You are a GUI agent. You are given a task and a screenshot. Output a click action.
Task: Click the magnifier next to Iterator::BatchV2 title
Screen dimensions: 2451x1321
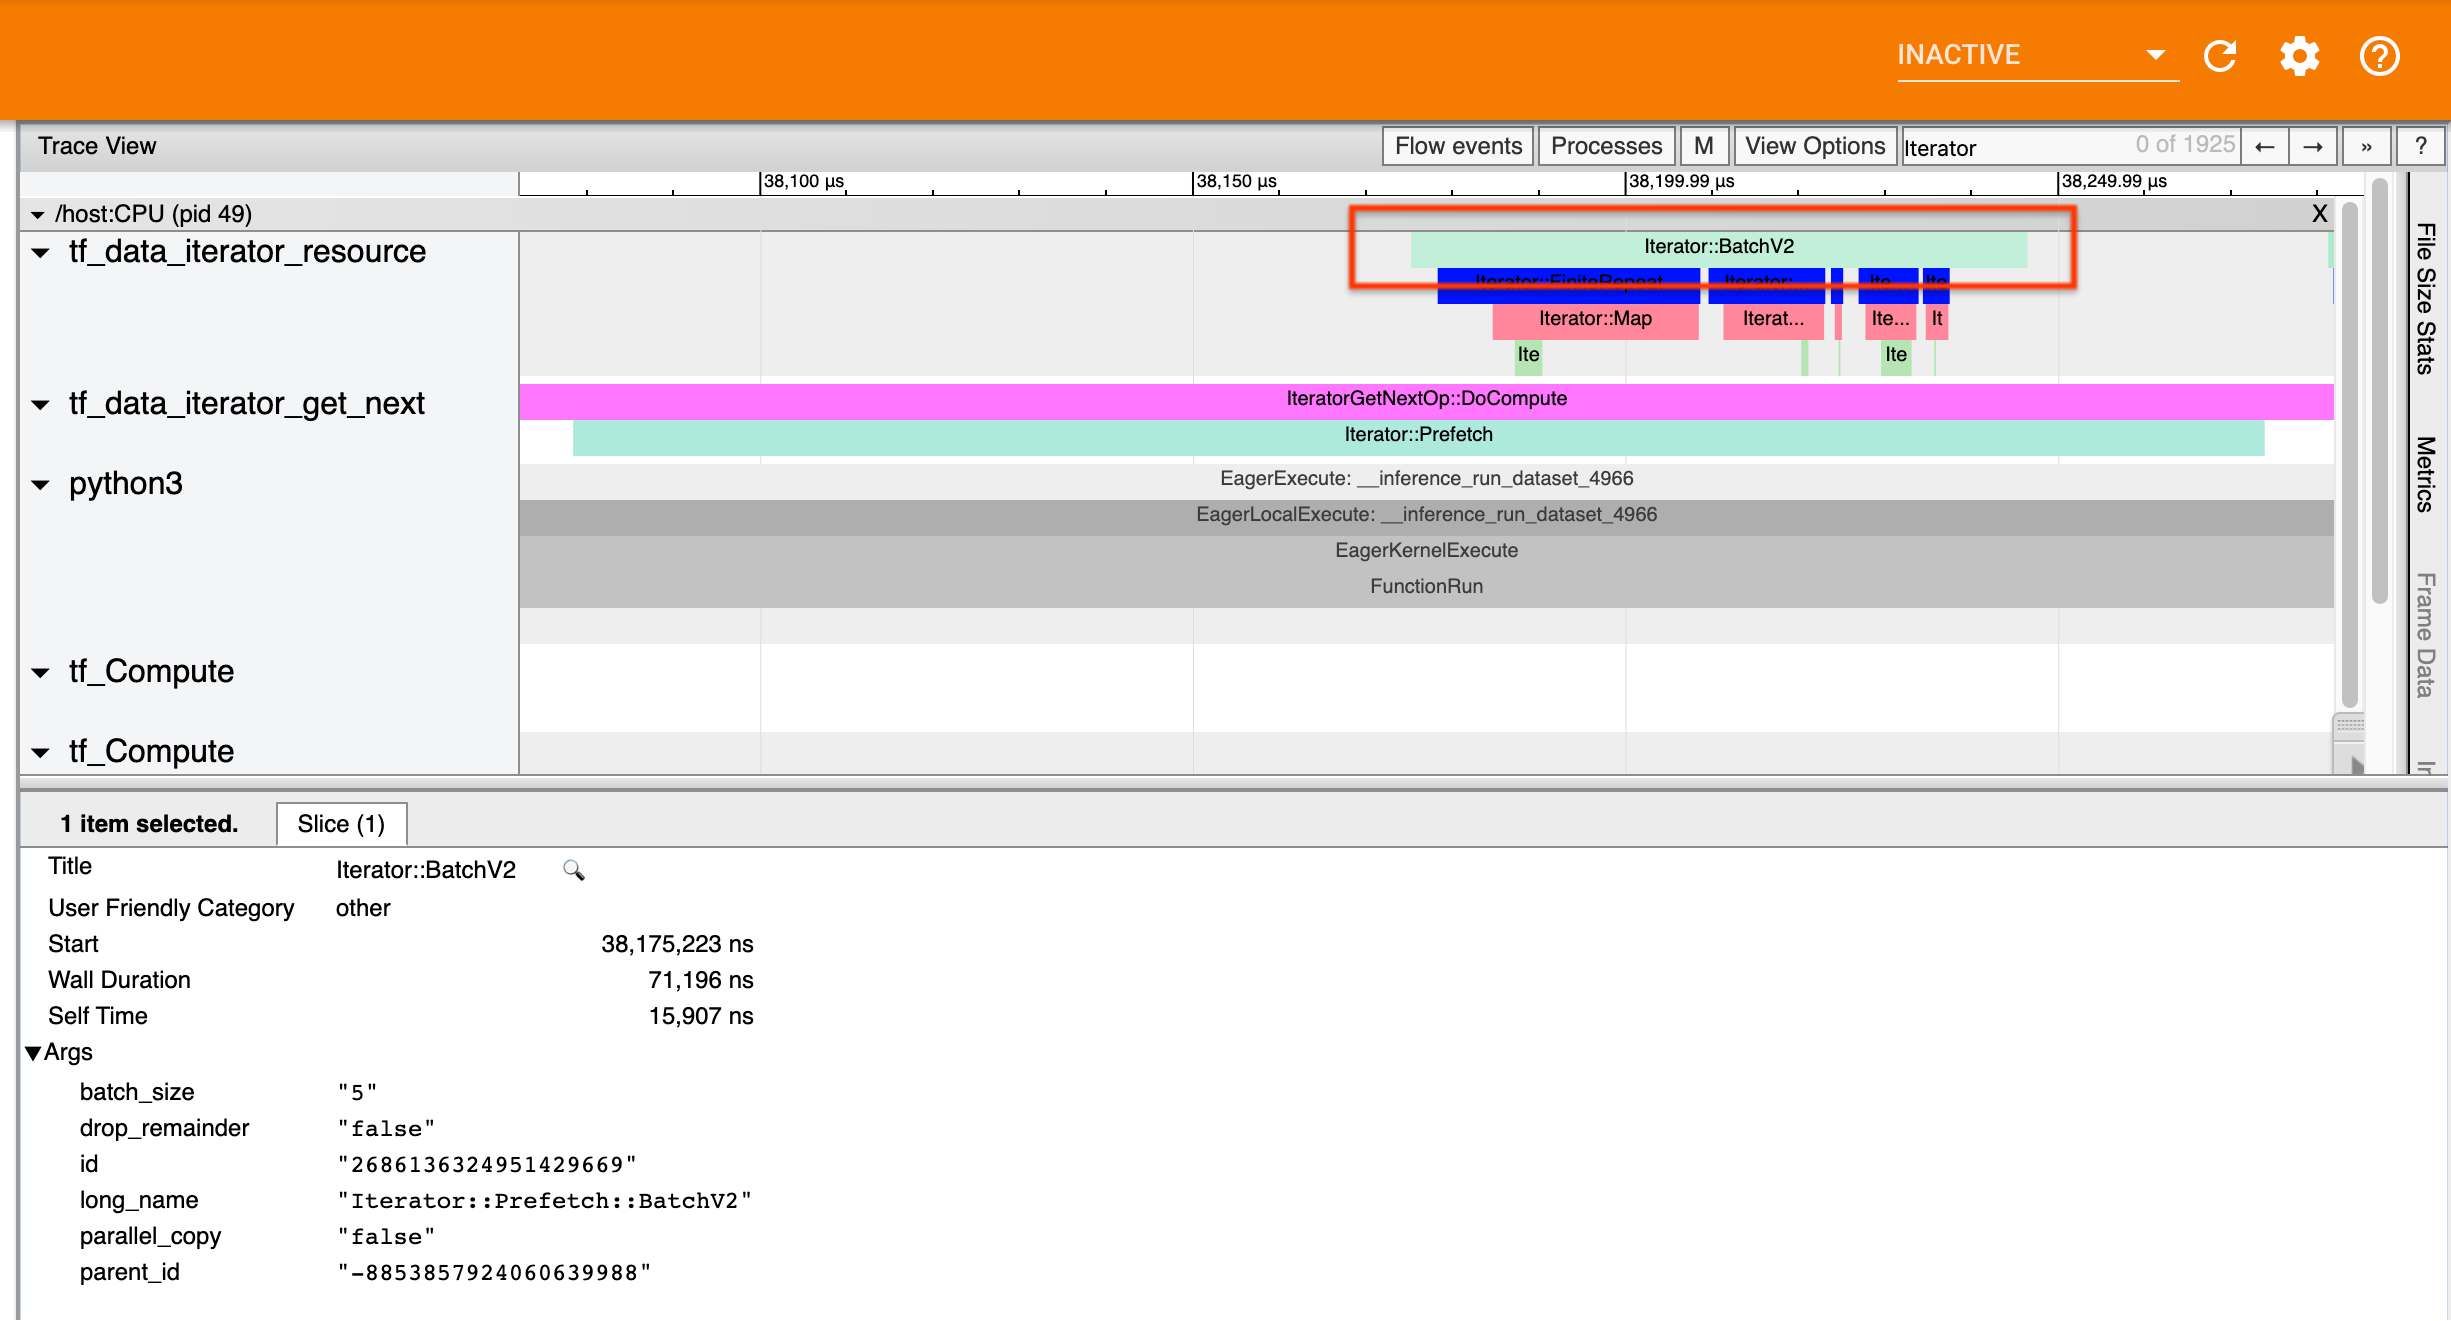[574, 870]
